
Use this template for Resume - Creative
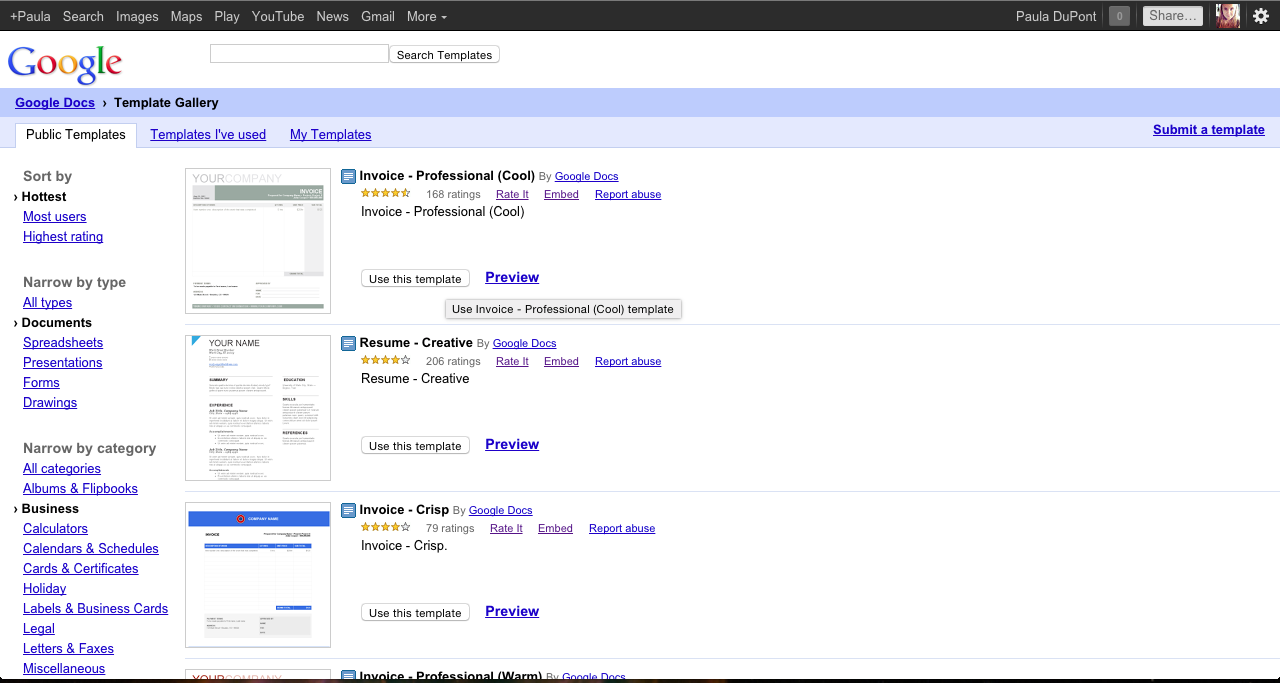tap(415, 446)
